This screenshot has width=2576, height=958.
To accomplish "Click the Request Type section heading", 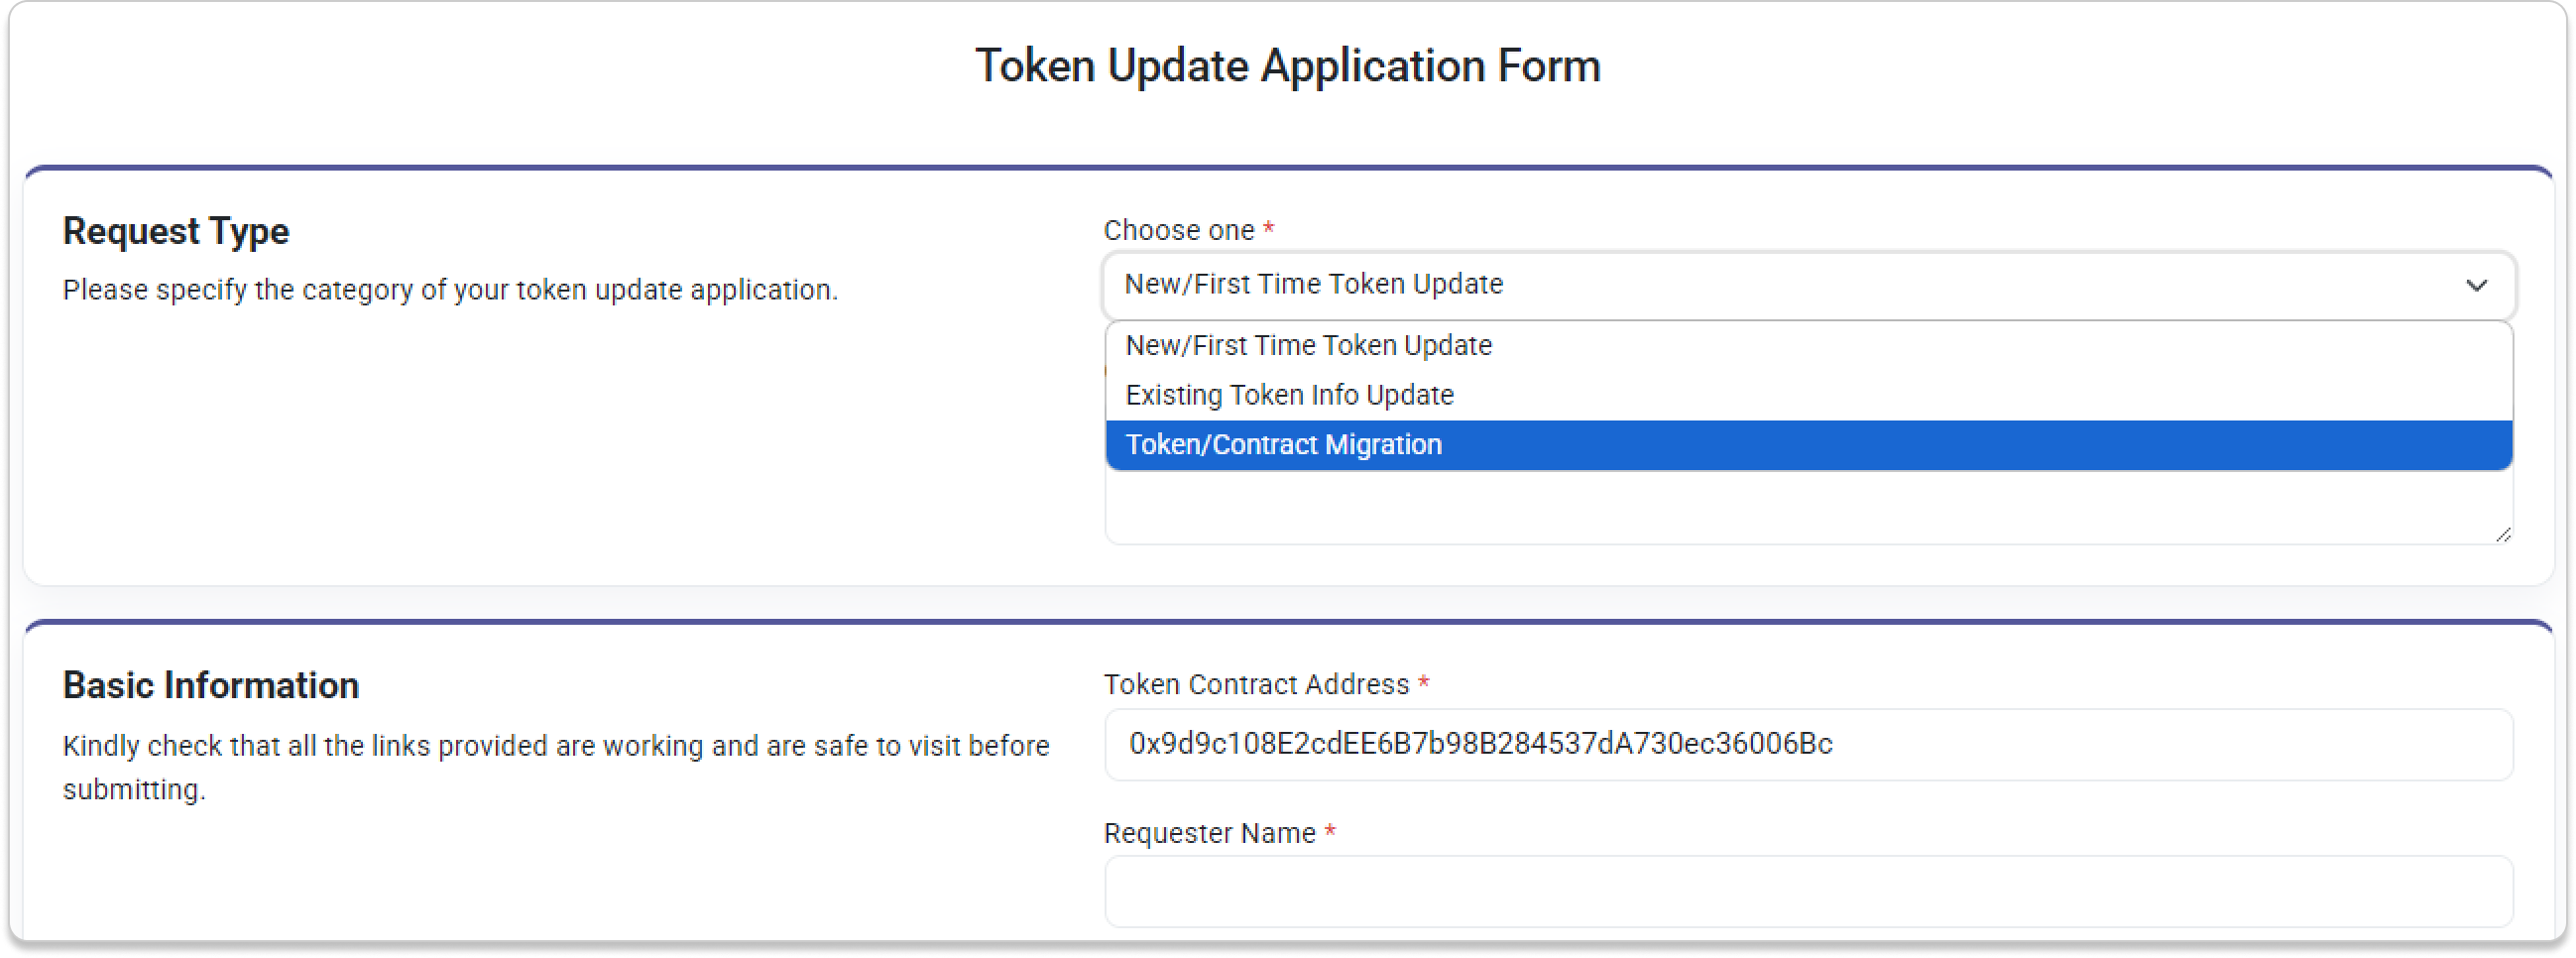I will pos(176,231).
